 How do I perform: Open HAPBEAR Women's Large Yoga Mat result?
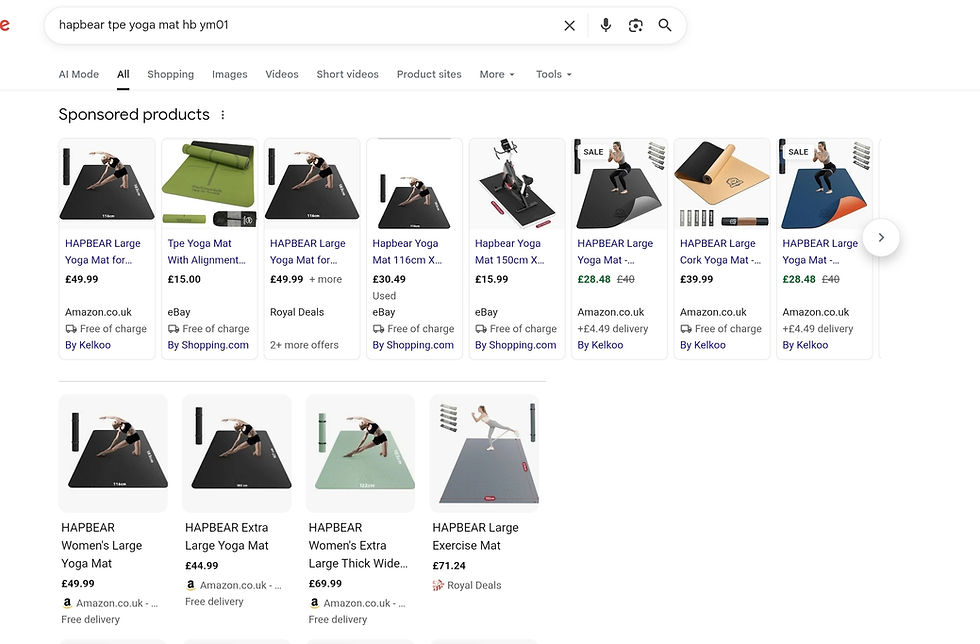pyautogui.click(x=101, y=545)
